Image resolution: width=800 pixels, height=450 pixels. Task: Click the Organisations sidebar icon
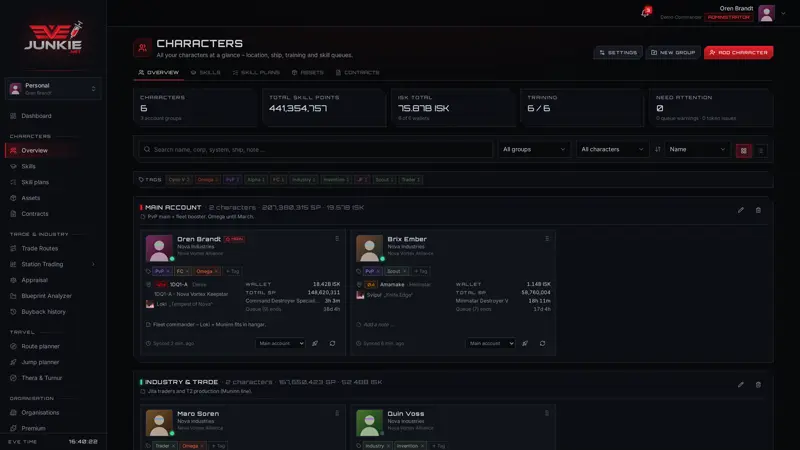(13, 413)
